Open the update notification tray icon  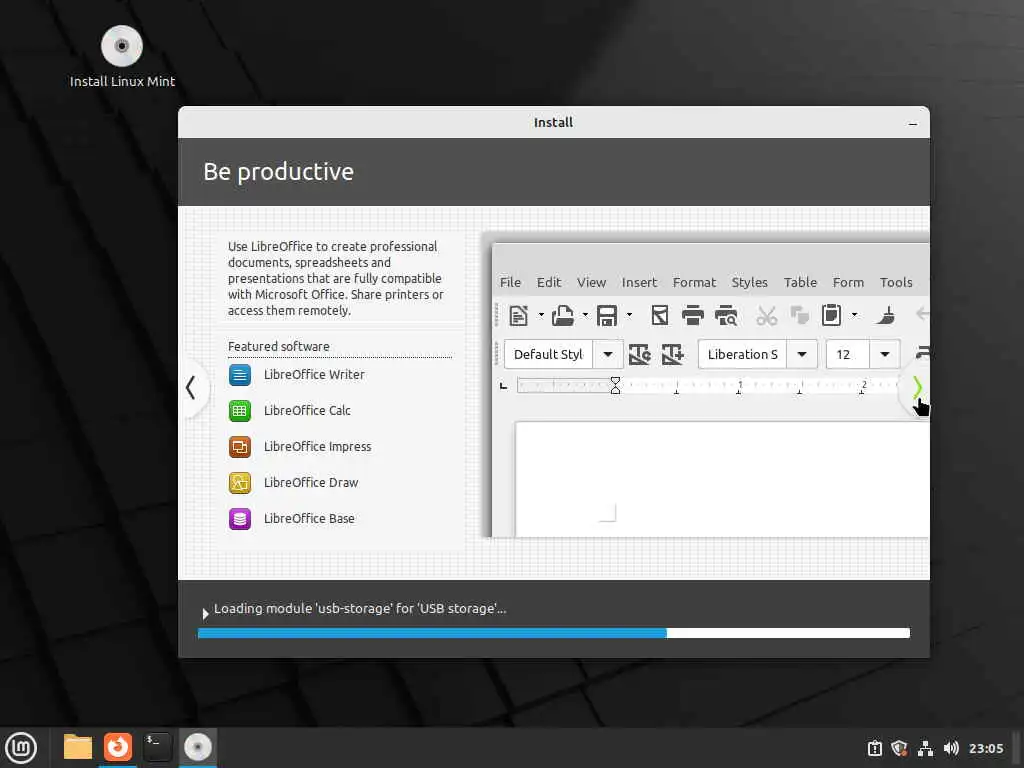pos(874,748)
